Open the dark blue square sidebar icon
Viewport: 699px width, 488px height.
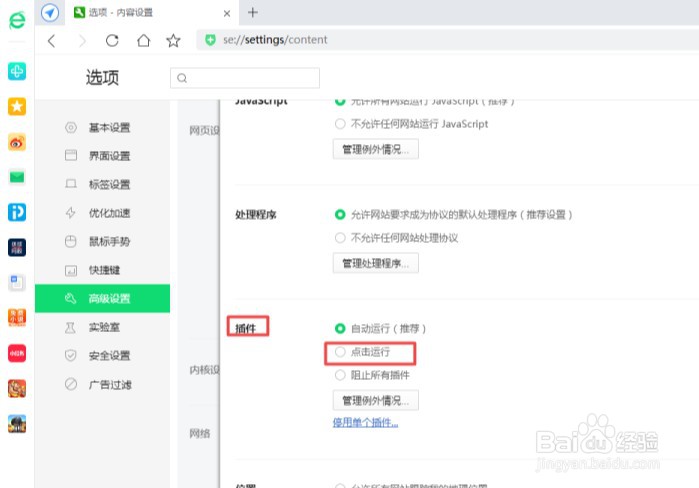(x=17, y=247)
